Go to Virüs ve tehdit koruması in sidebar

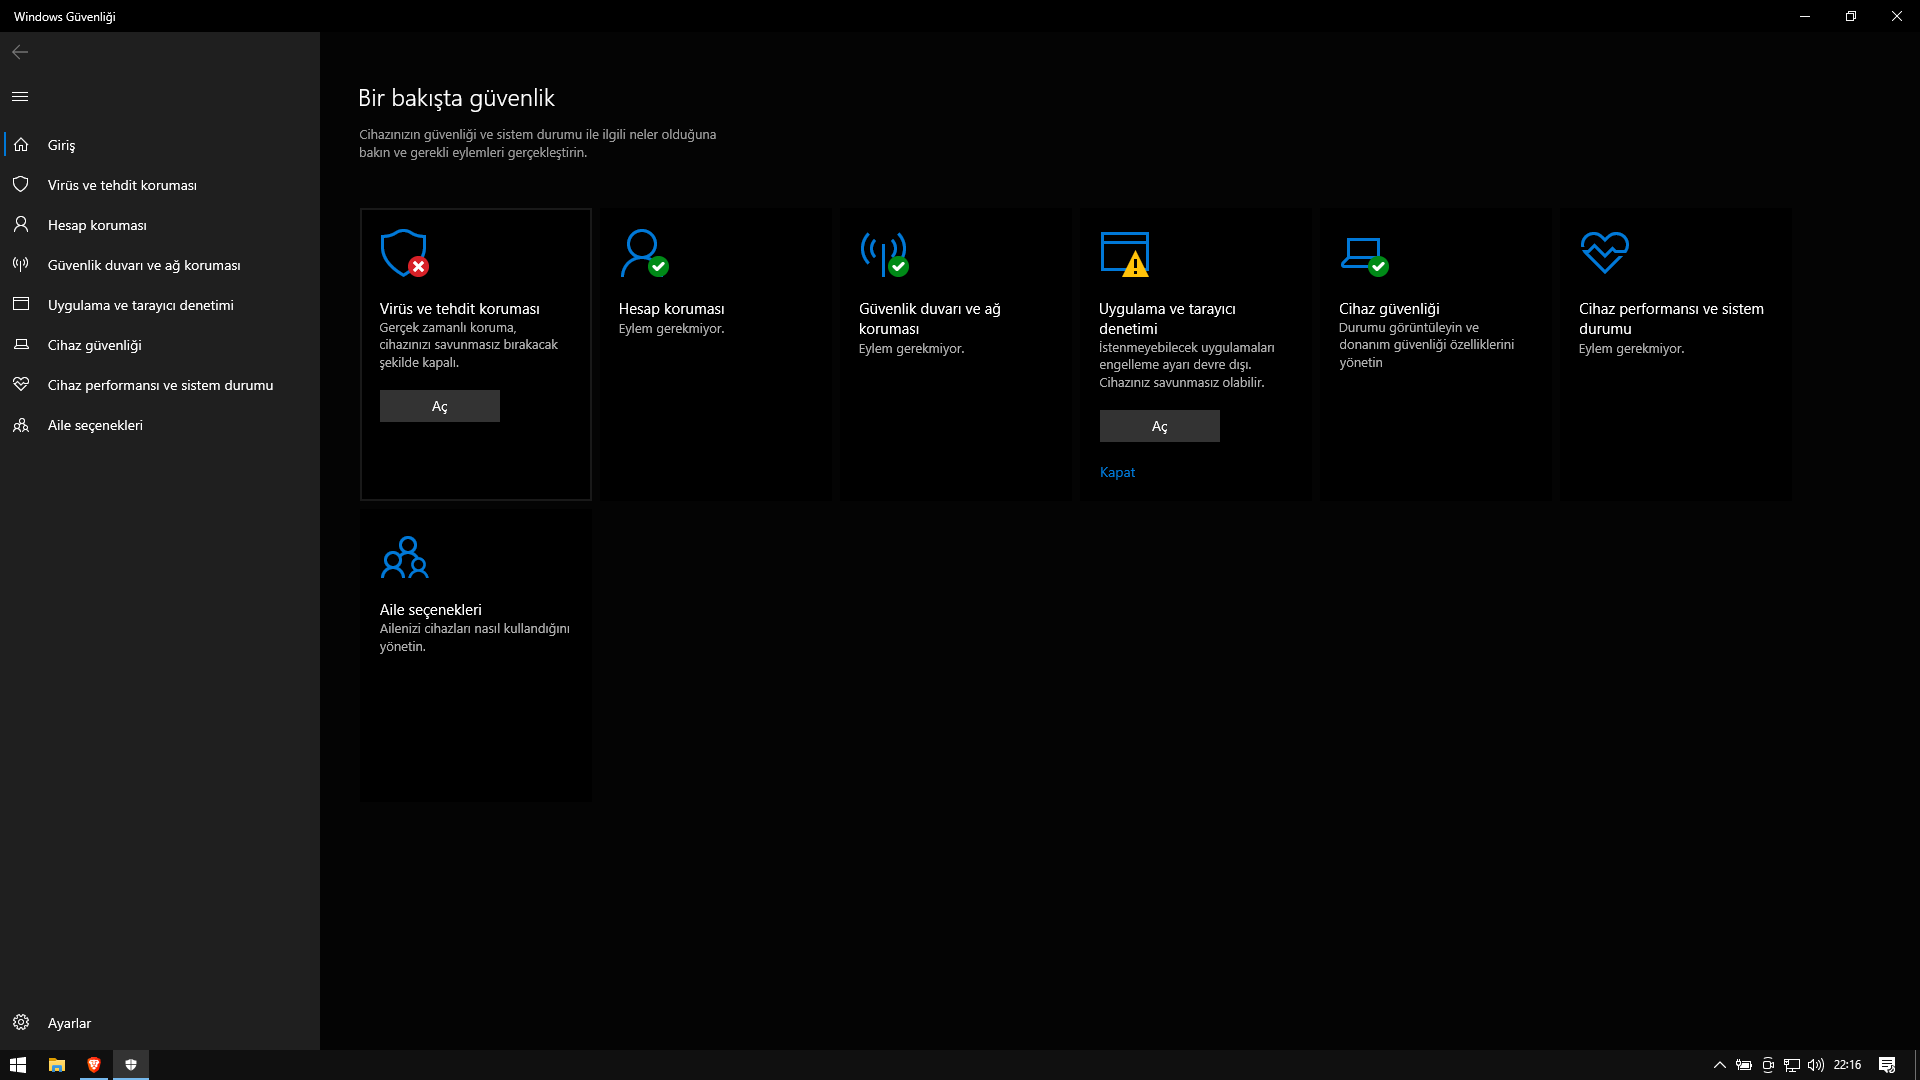160,185
